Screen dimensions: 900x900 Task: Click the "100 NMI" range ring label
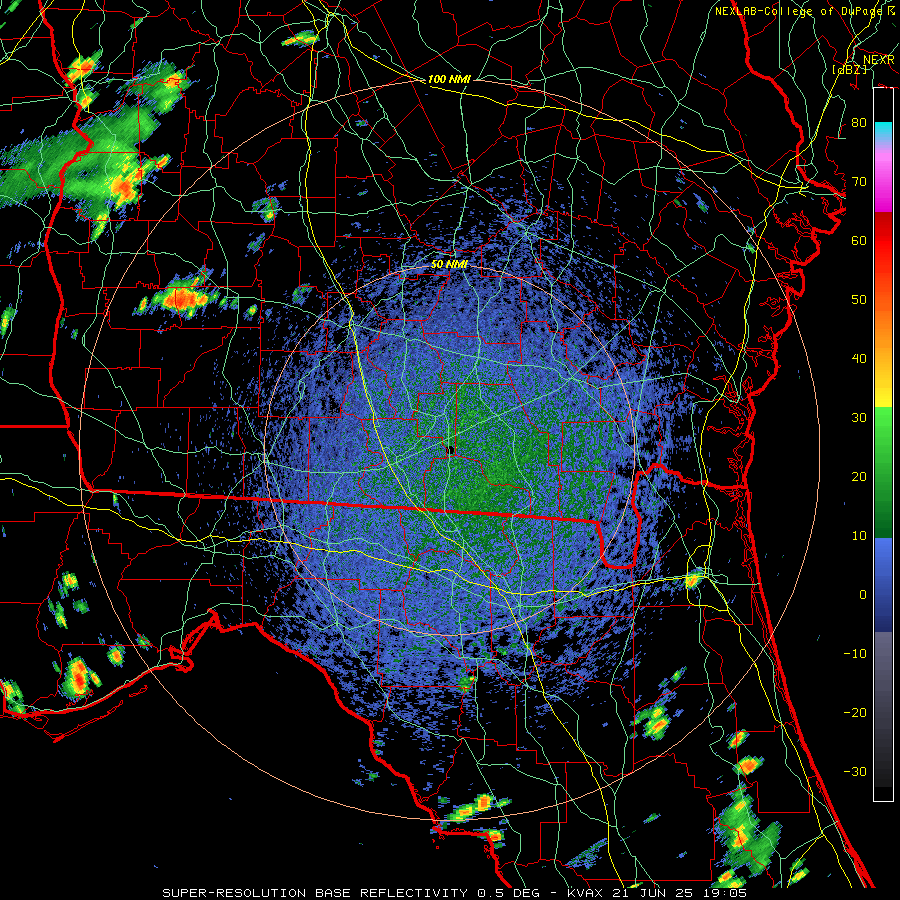click(449, 79)
